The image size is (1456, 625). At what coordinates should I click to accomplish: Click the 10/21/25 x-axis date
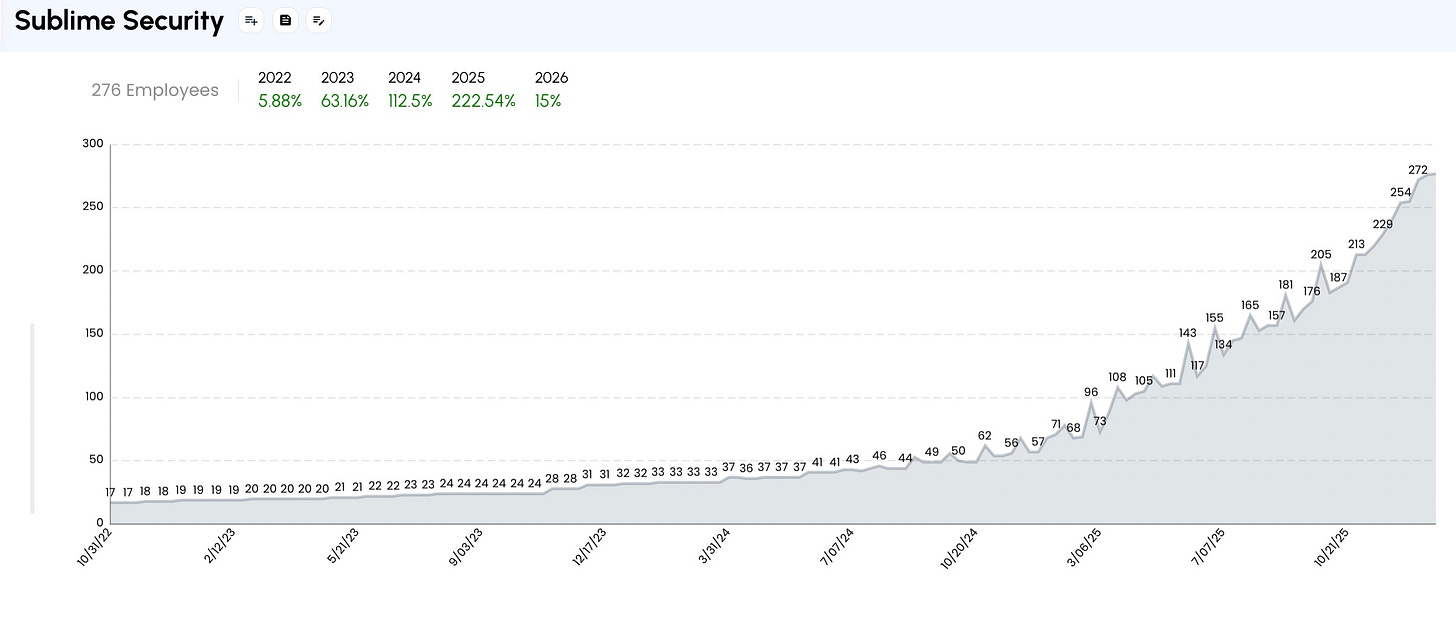click(x=1332, y=548)
